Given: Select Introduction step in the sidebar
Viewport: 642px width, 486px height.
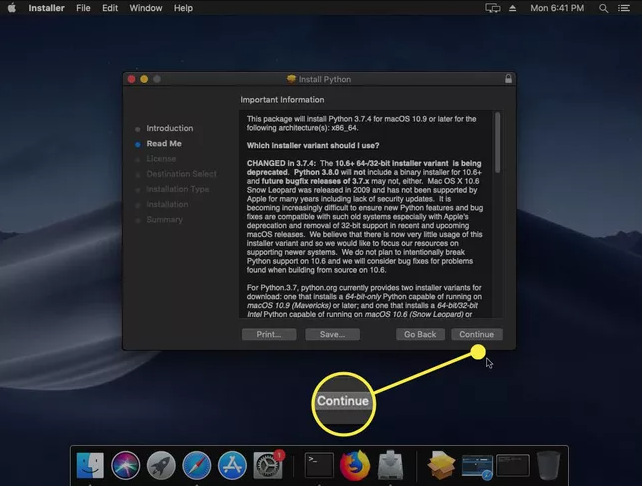Looking at the screenshot, I should pyautogui.click(x=170, y=128).
